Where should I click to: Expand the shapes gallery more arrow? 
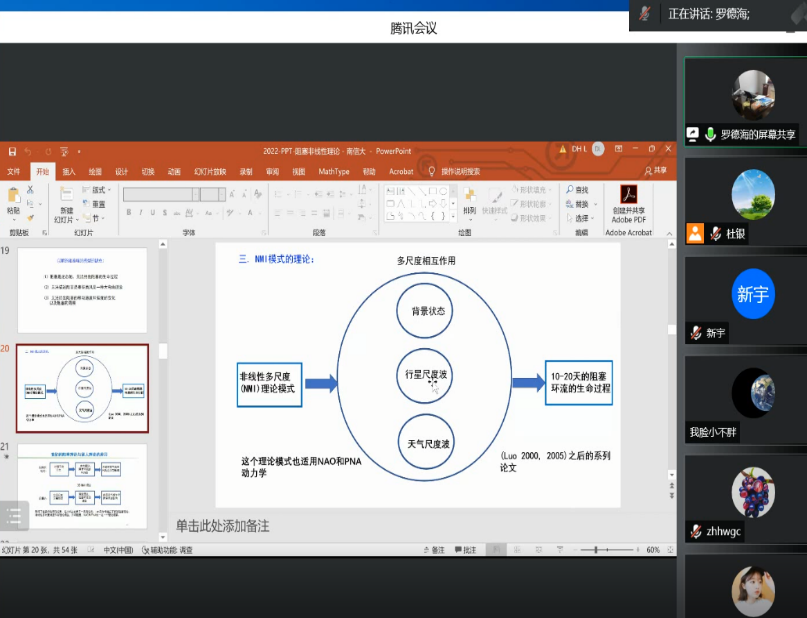[453, 217]
